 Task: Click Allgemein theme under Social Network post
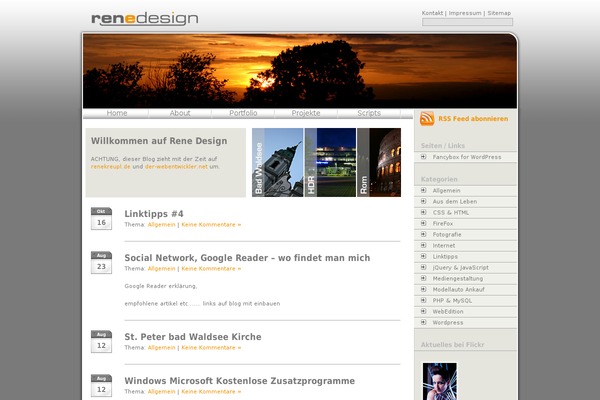pos(161,269)
